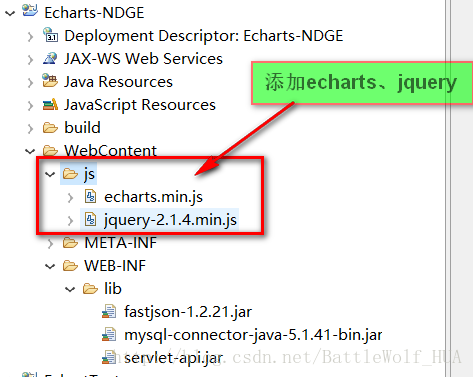
Task: Select the lib folder label
Action: click(113, 289)
